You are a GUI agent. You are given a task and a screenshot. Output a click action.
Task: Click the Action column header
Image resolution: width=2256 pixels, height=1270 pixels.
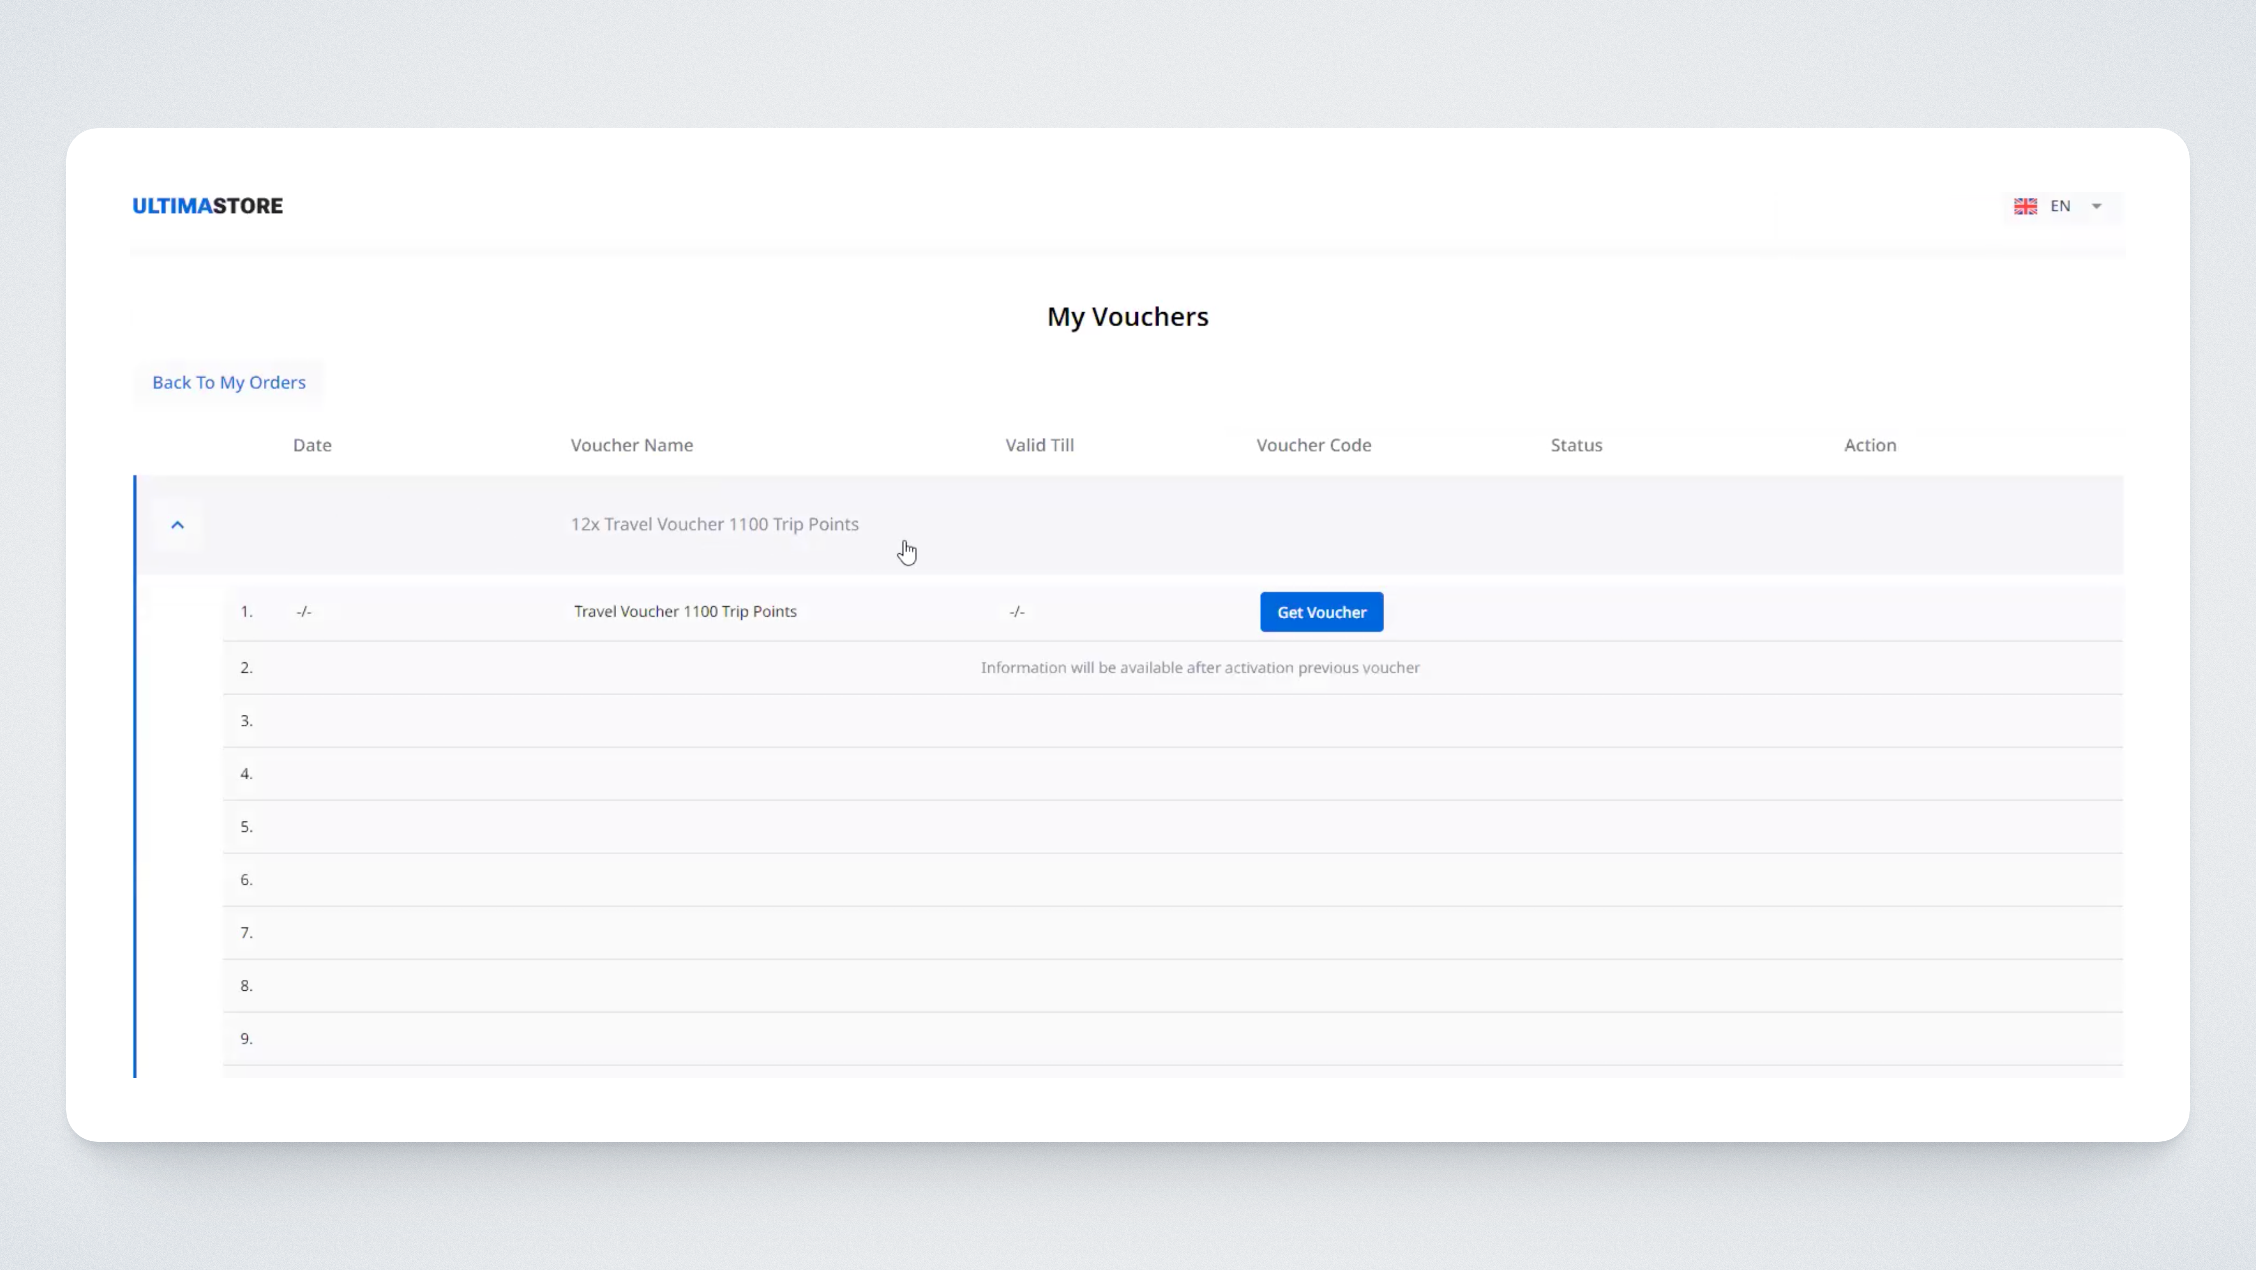[x=1870, y=445]
